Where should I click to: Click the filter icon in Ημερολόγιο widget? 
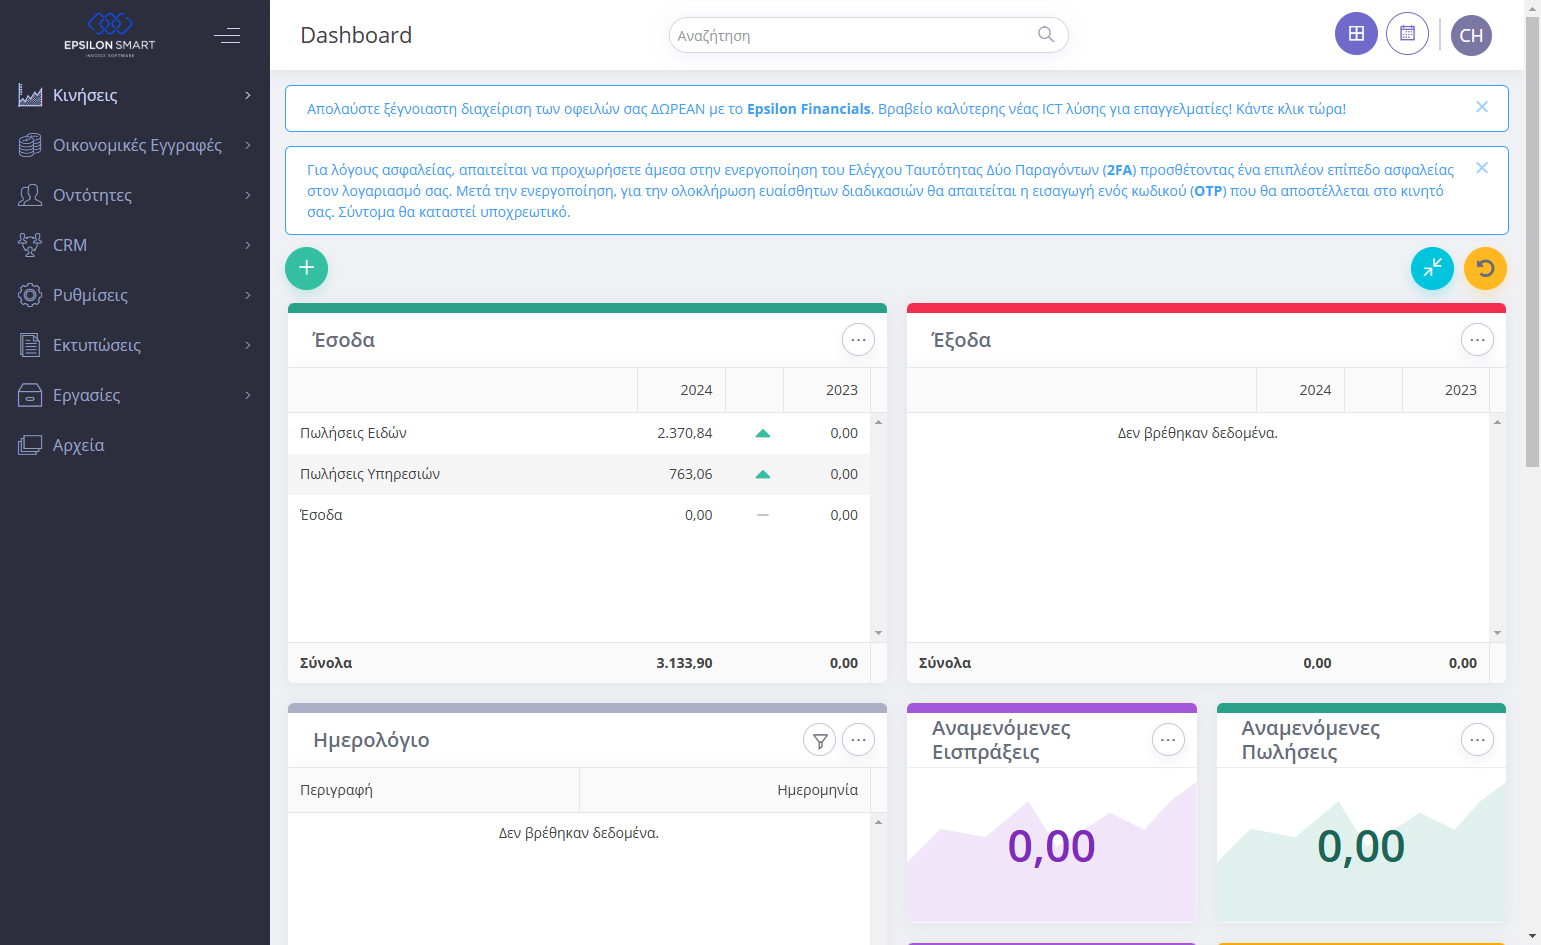(x=819, y=740)
